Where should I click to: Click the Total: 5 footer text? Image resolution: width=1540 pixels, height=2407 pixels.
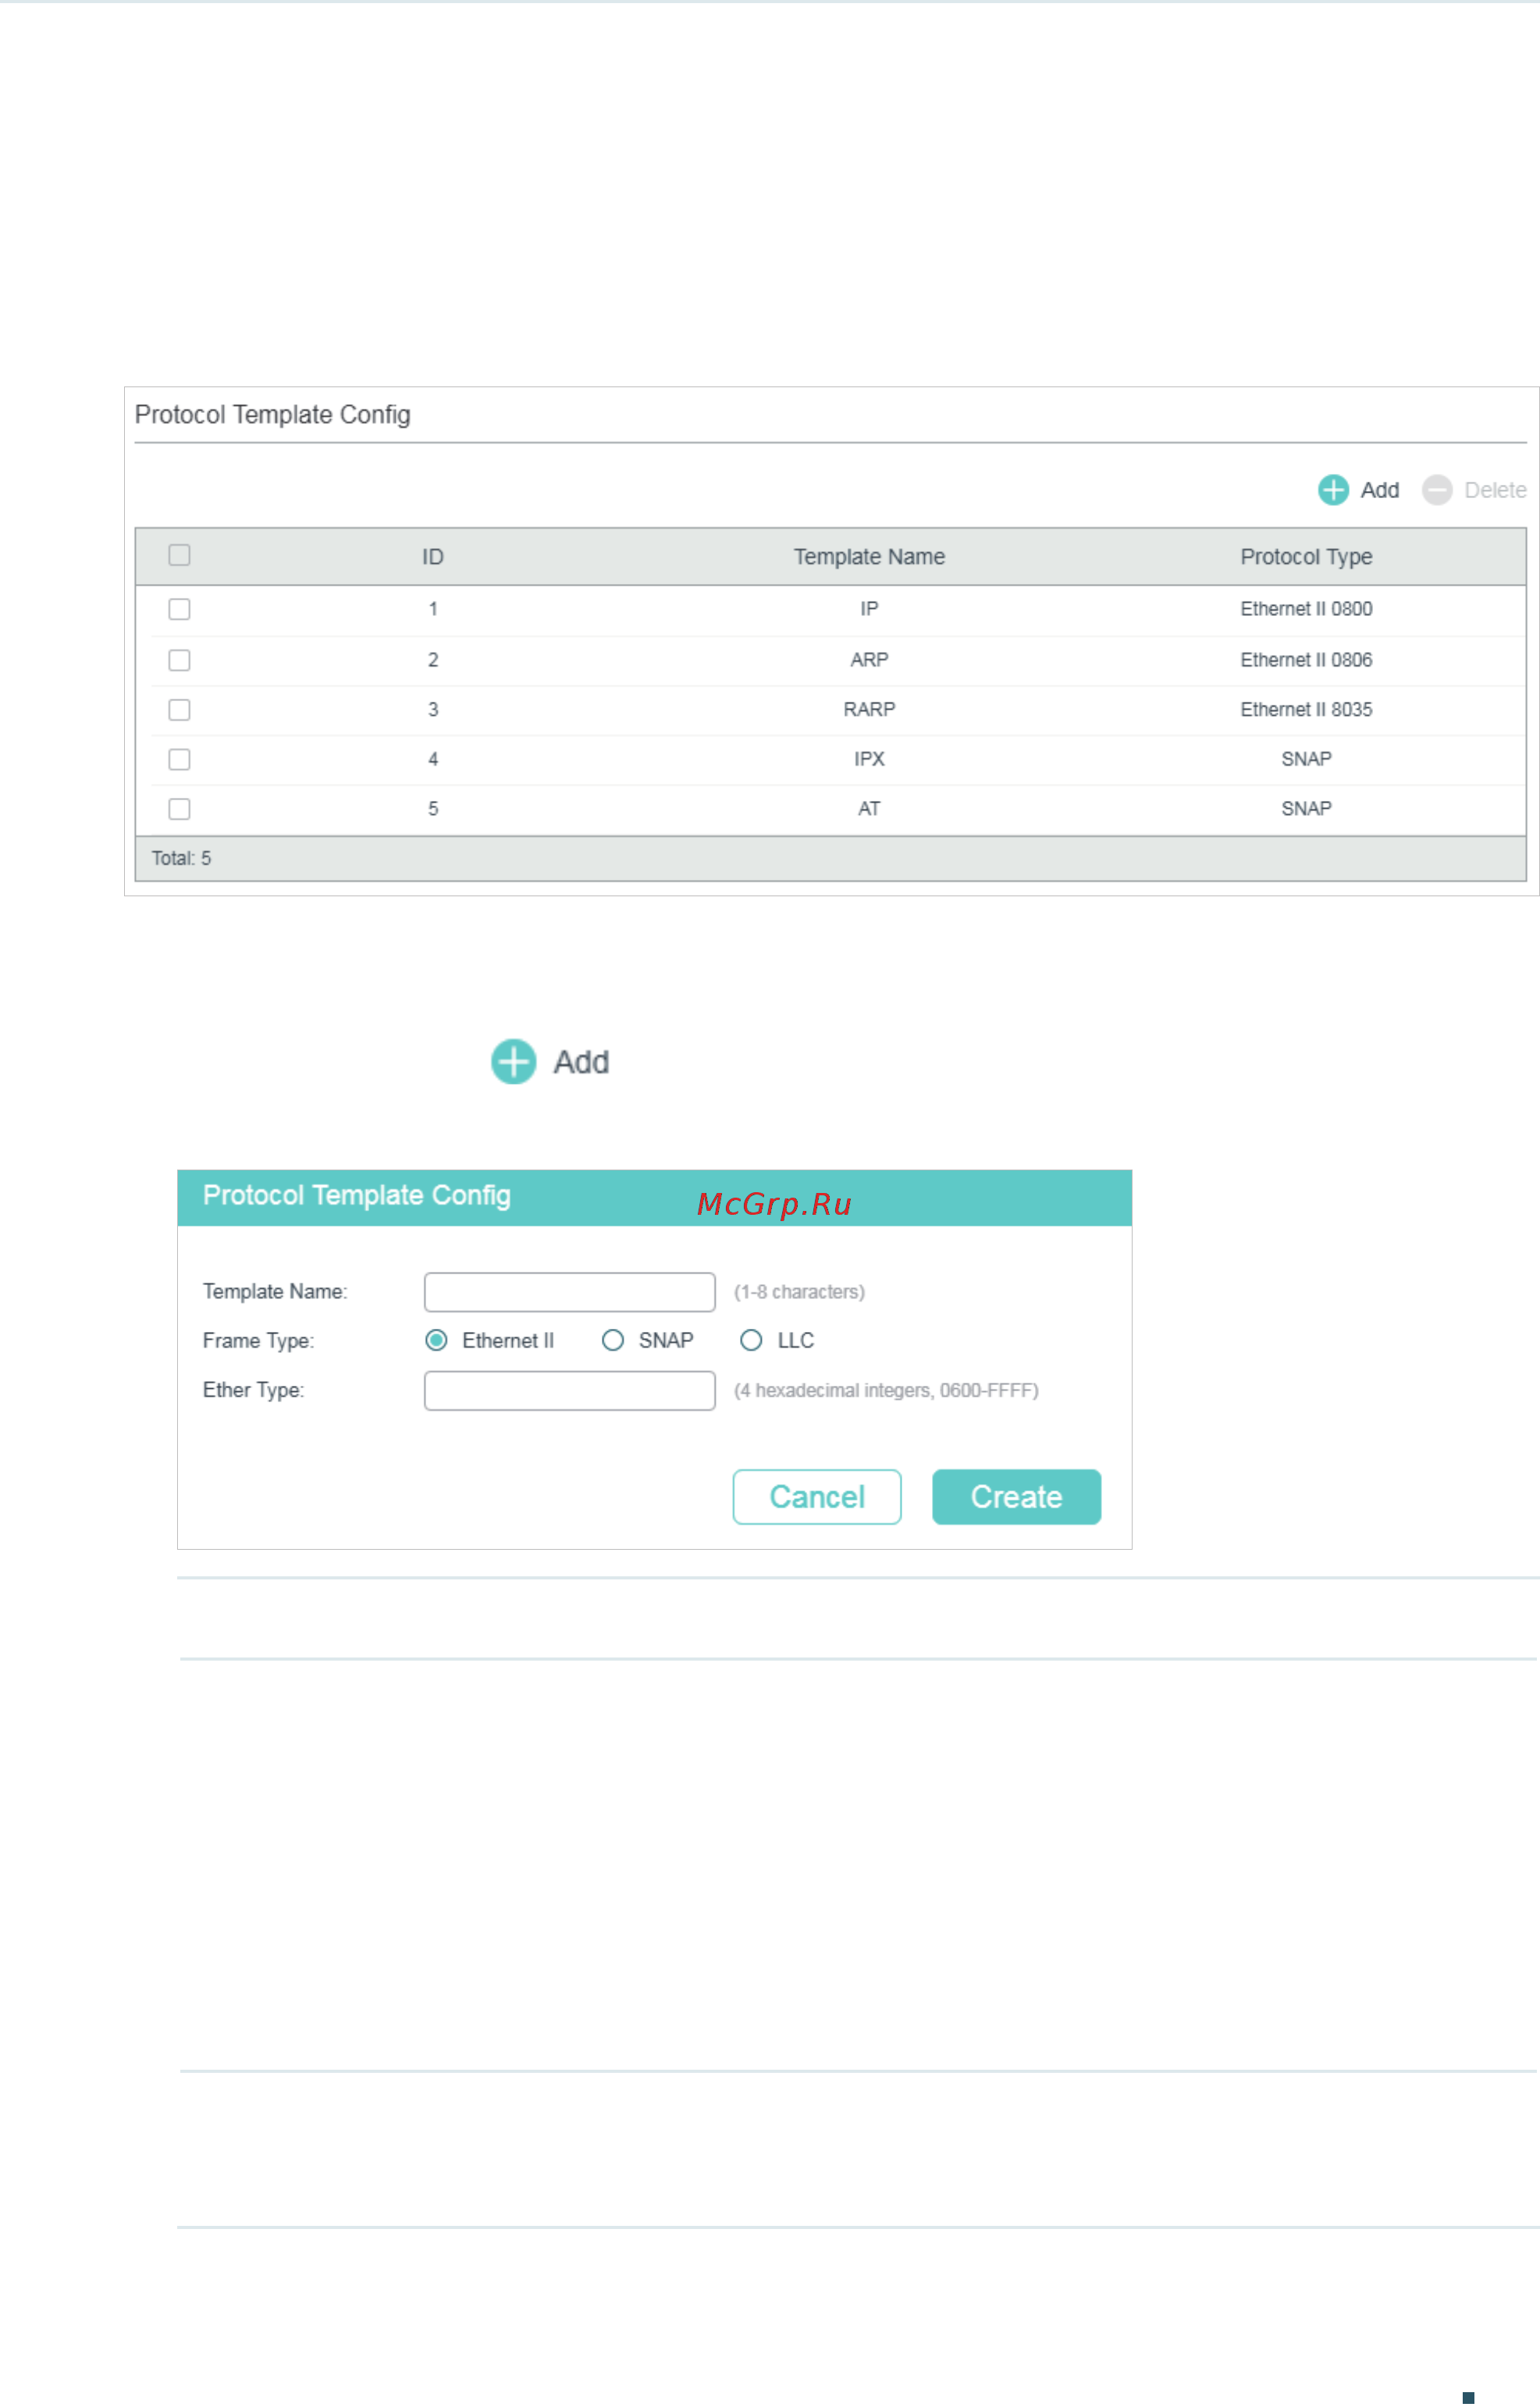[181, 859]
